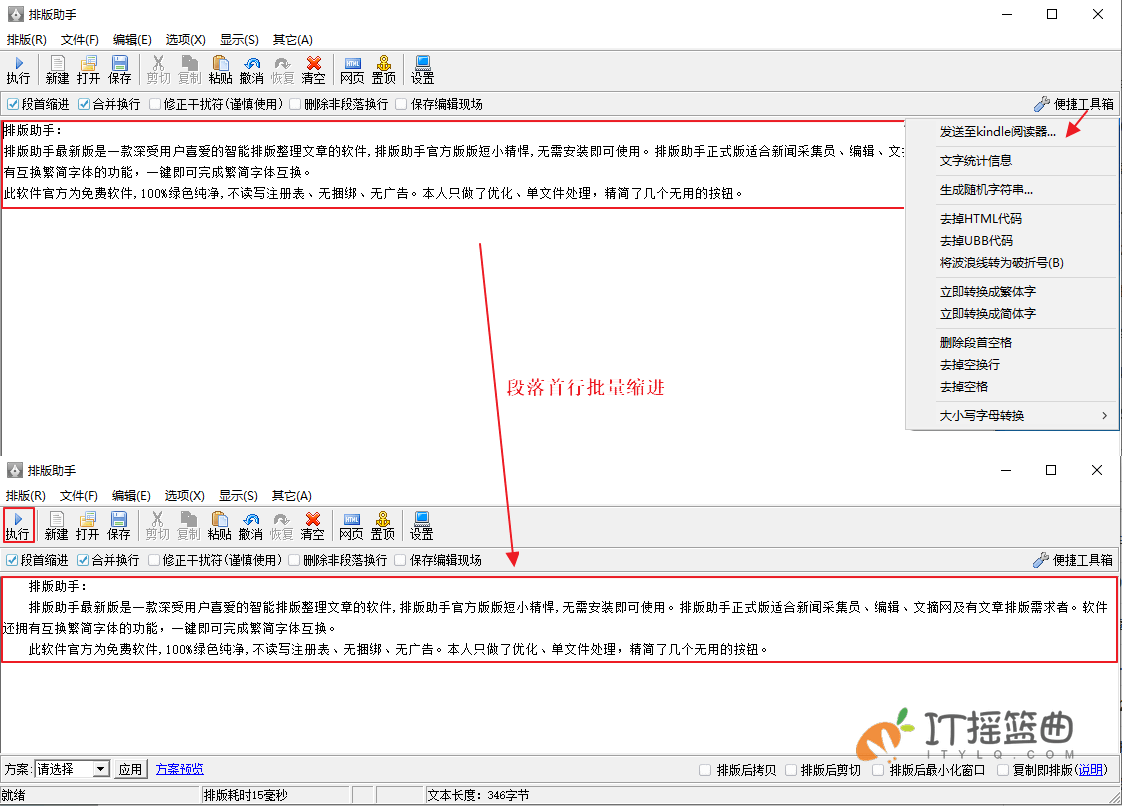Clear the text area with the 清空 icon

coord(312,69)
